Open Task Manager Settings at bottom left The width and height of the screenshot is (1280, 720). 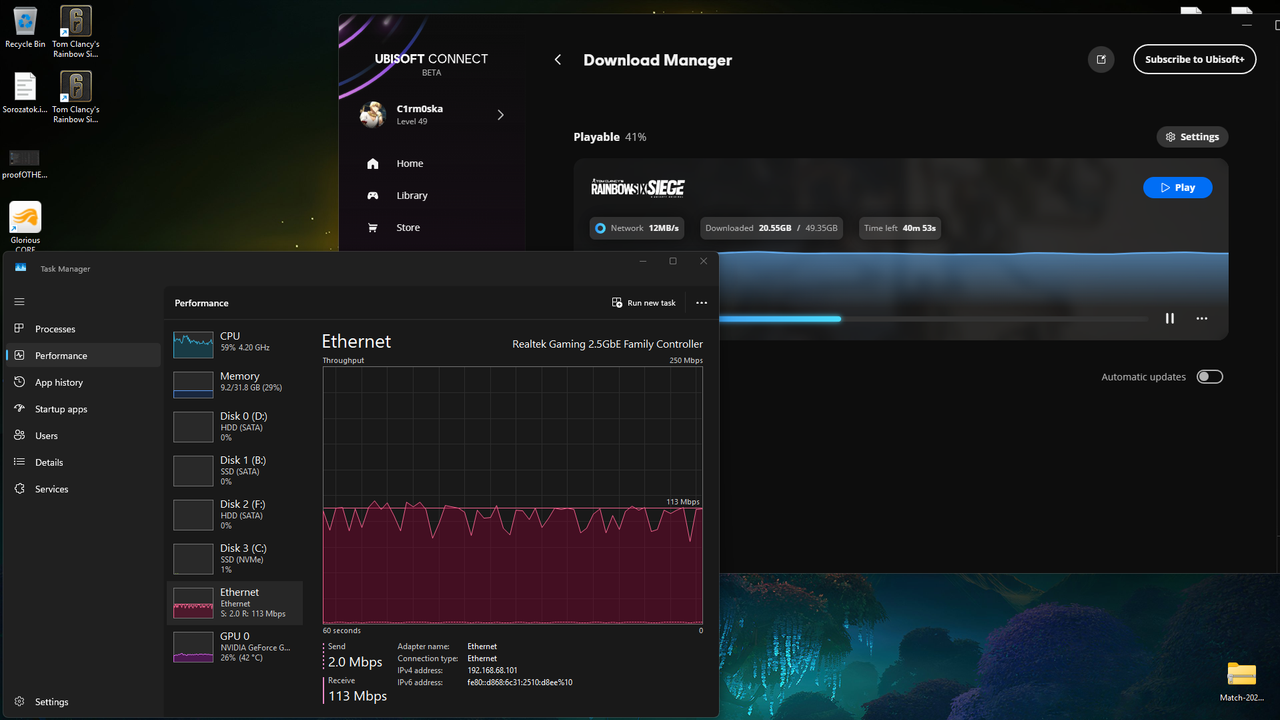point(83,702)
